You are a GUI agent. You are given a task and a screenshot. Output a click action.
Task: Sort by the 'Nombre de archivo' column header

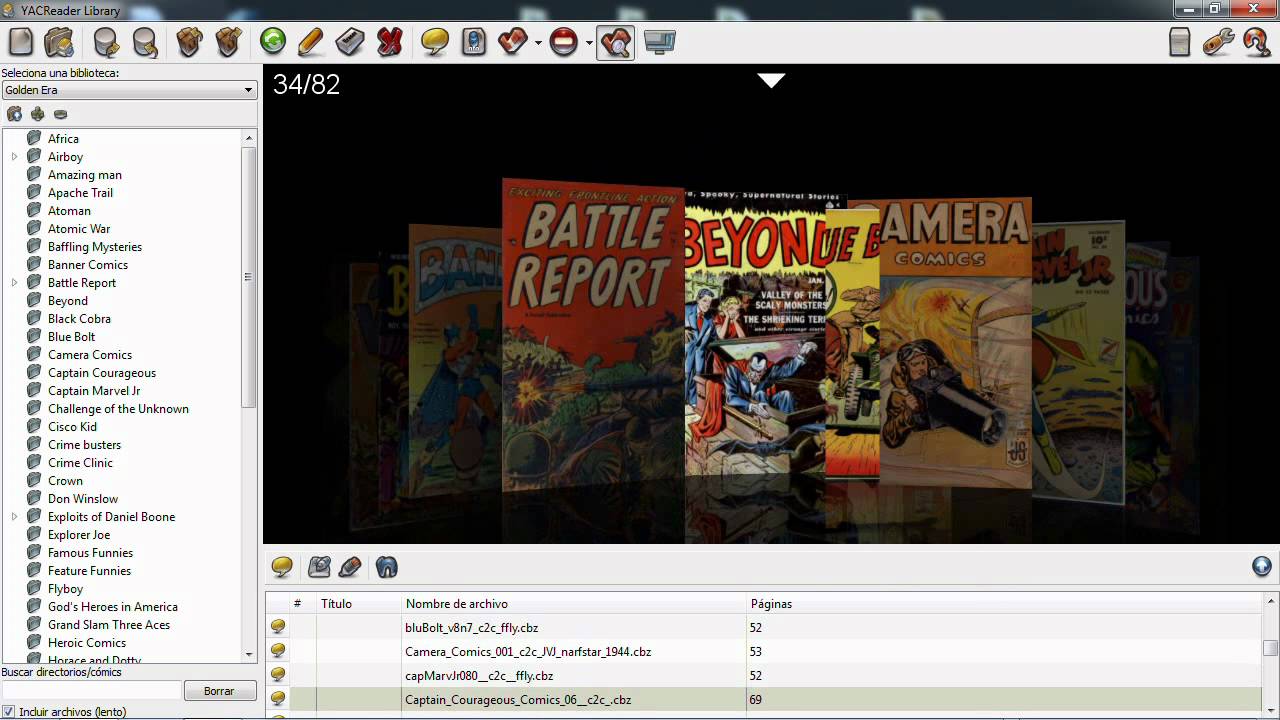click(x=573, y=604)
